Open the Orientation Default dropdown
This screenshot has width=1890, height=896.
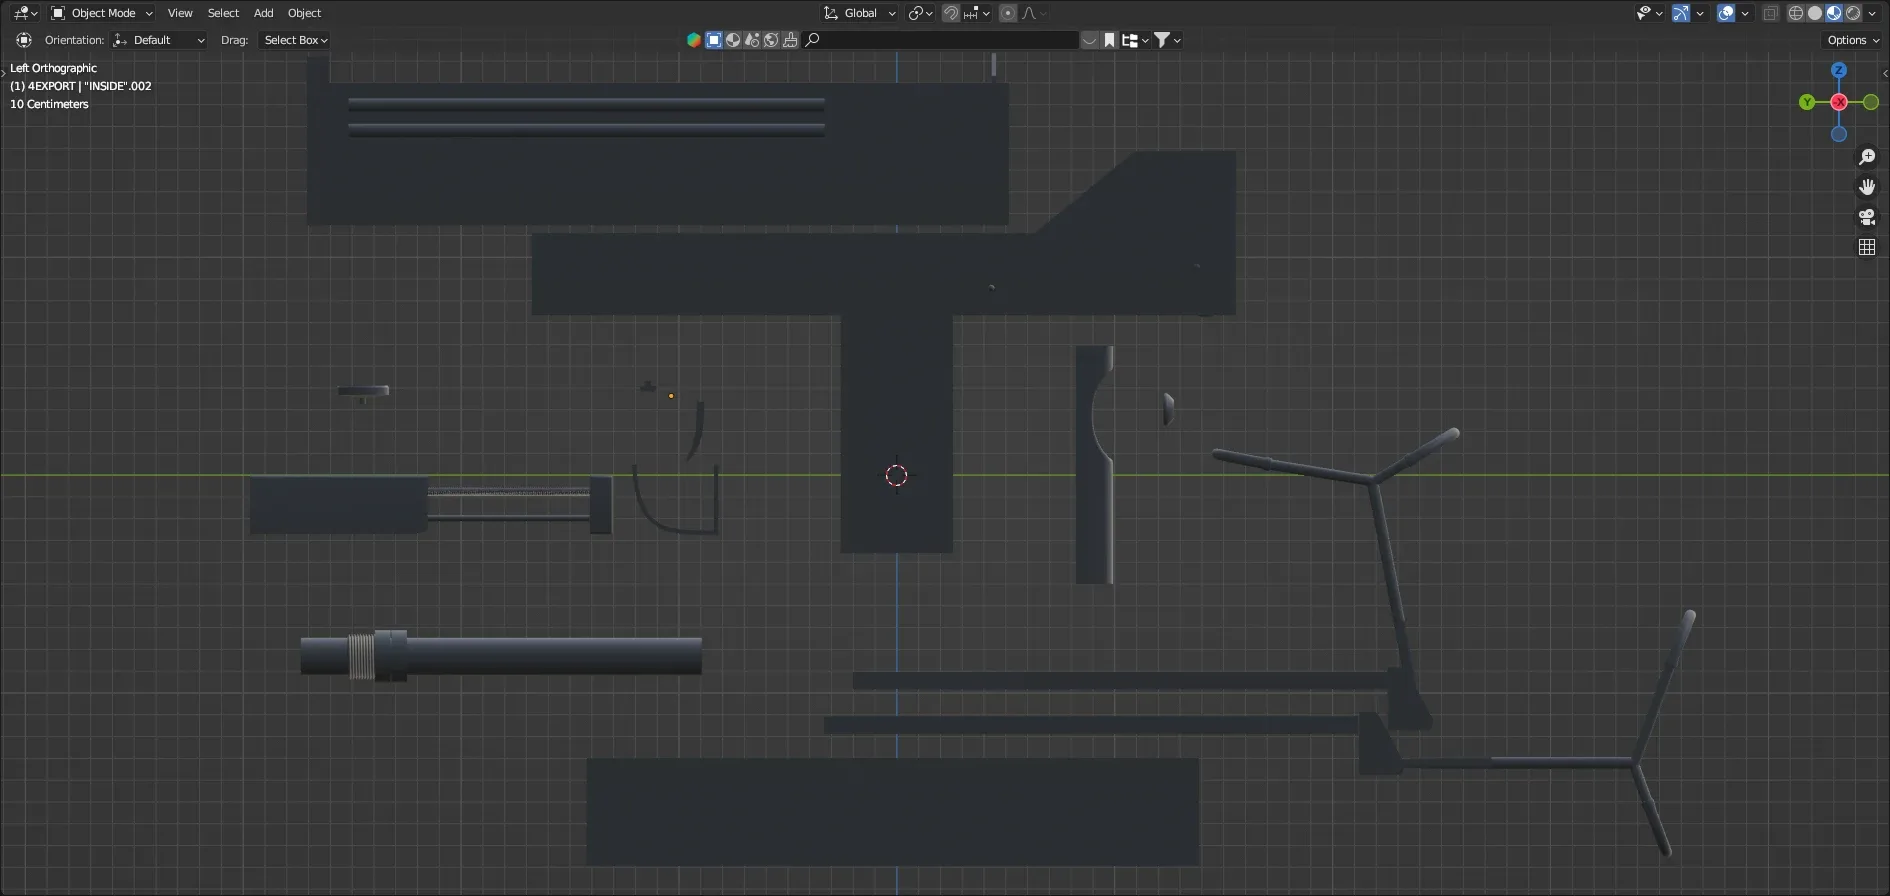pyautogui.click(x=159, y=40)
